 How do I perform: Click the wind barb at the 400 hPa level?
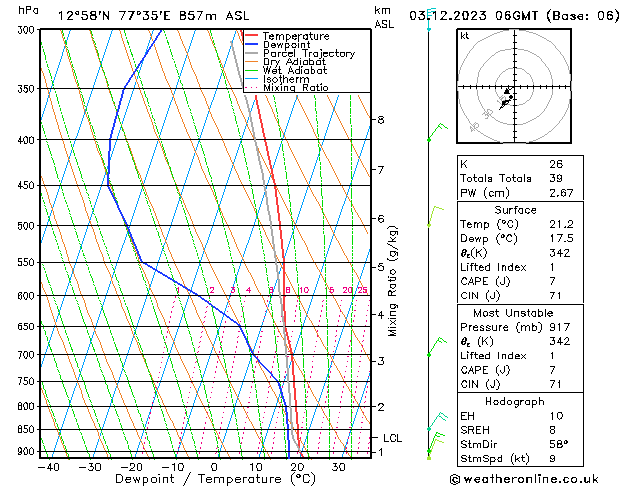[437, 132]
